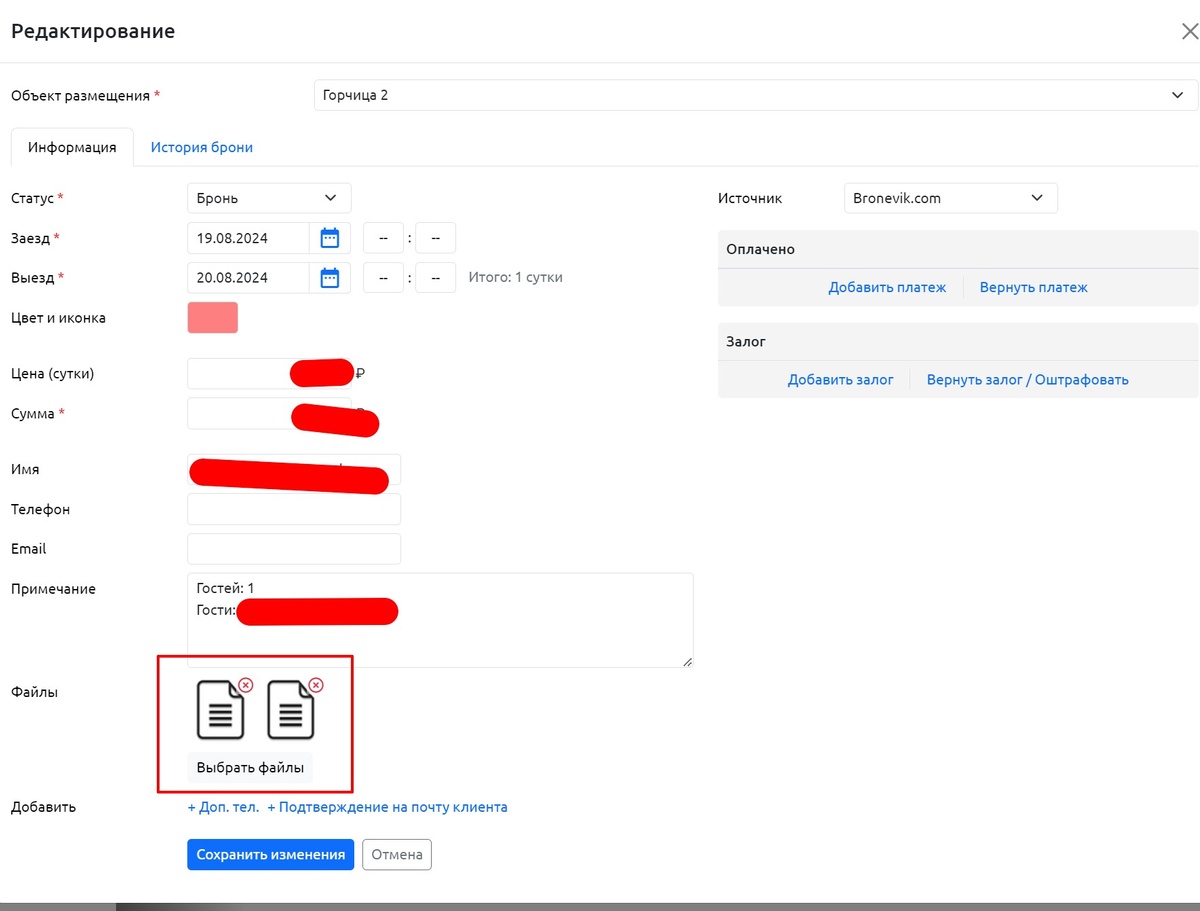Screen dimensions: 1200x911
Task: Open the second attached file document
Action: pyautogui.click(x=291, y=710)
